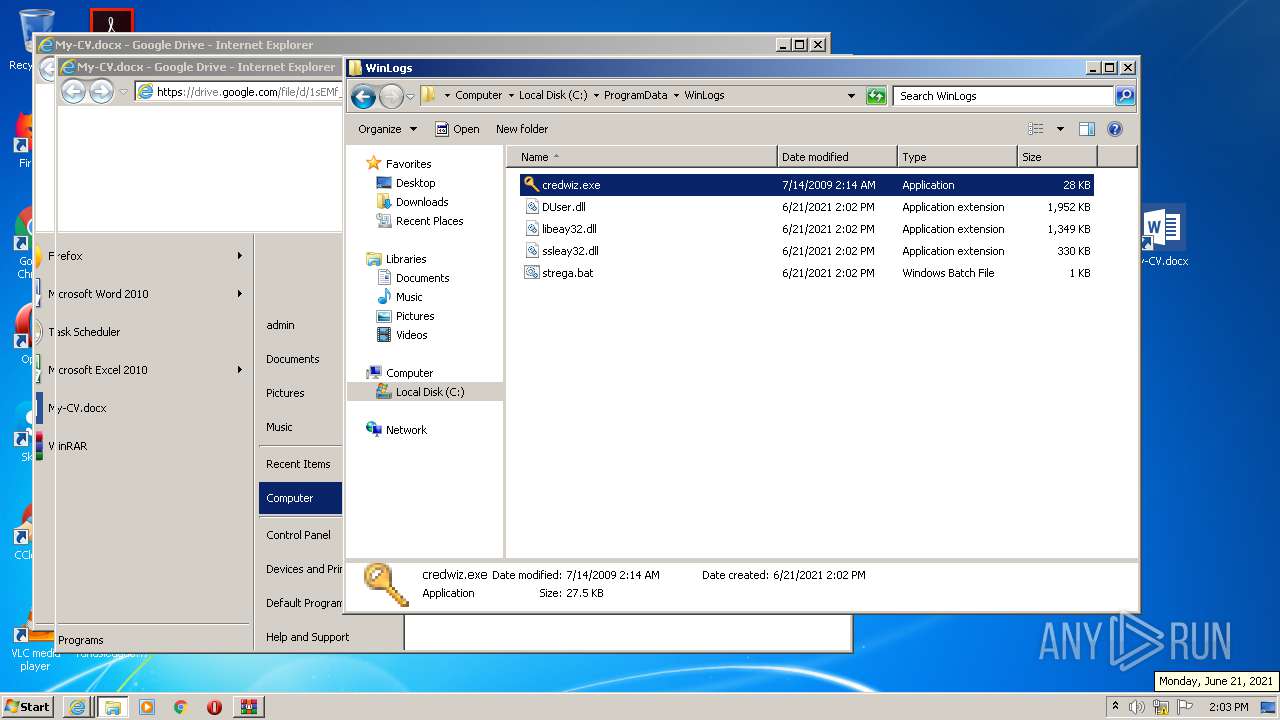
Task: Click the Action Center flag tray icon
Action: coord(1183,707)
